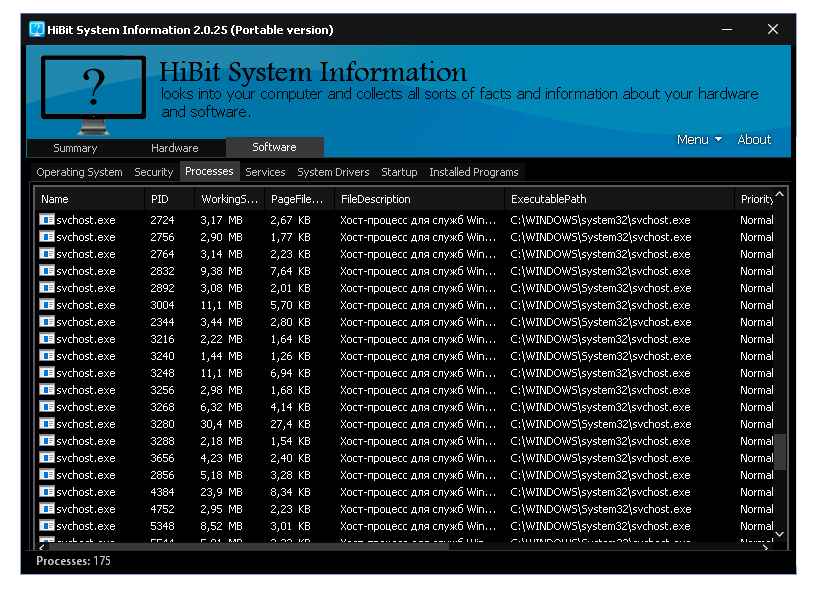Select page file value 7,64 KB
Viewport: 814px width, 591px height.
coord(290,271)
